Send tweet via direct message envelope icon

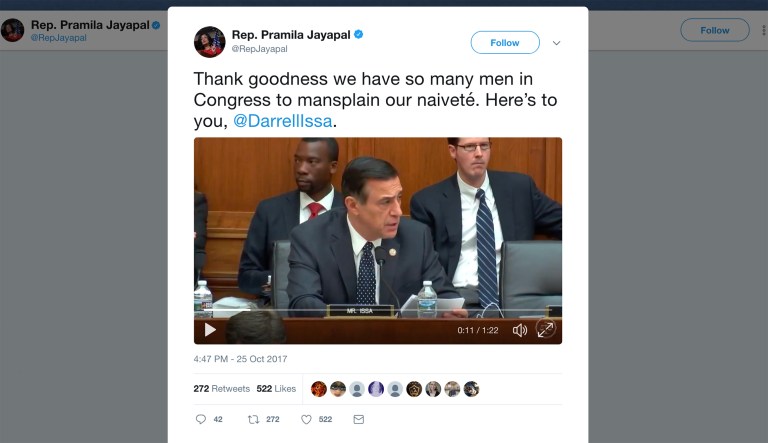[x=359, y=420]
